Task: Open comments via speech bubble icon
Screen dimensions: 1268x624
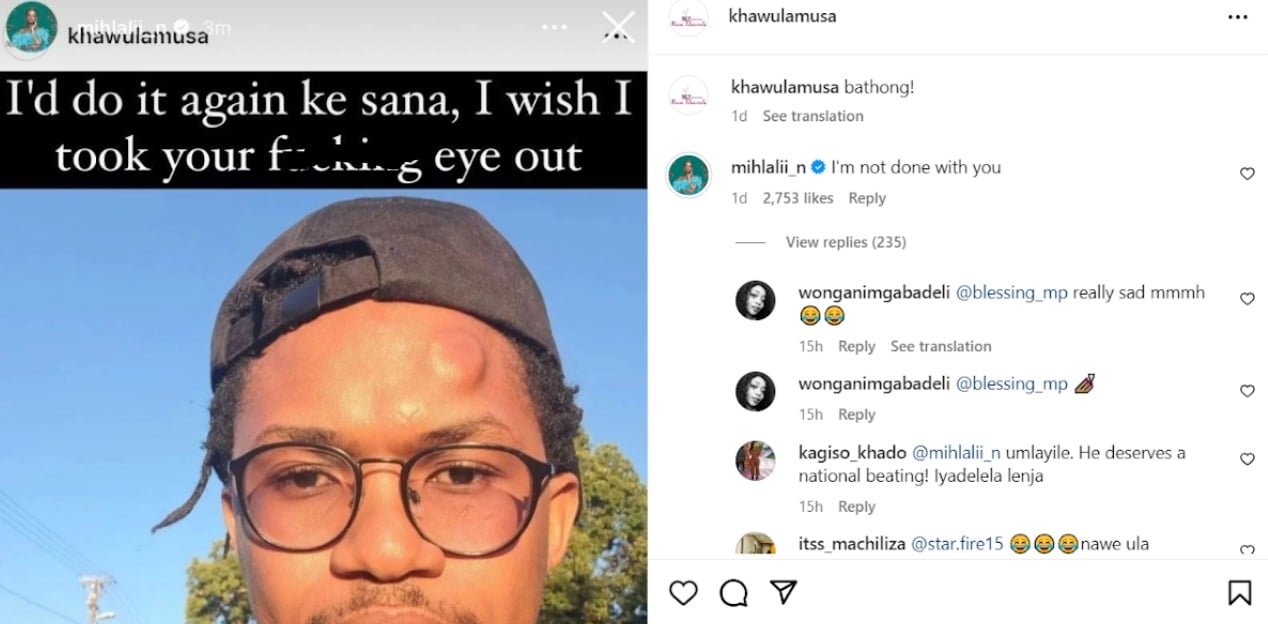Action: click(x=734, y=593)
